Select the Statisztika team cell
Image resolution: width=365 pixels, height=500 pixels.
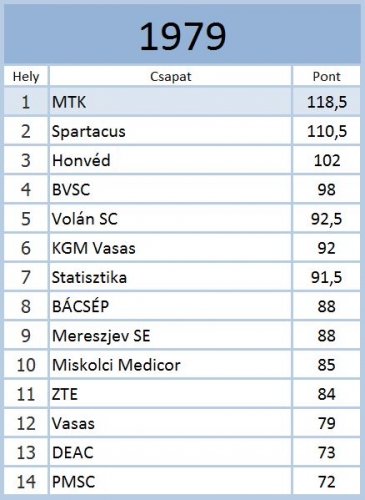[170, 277]
